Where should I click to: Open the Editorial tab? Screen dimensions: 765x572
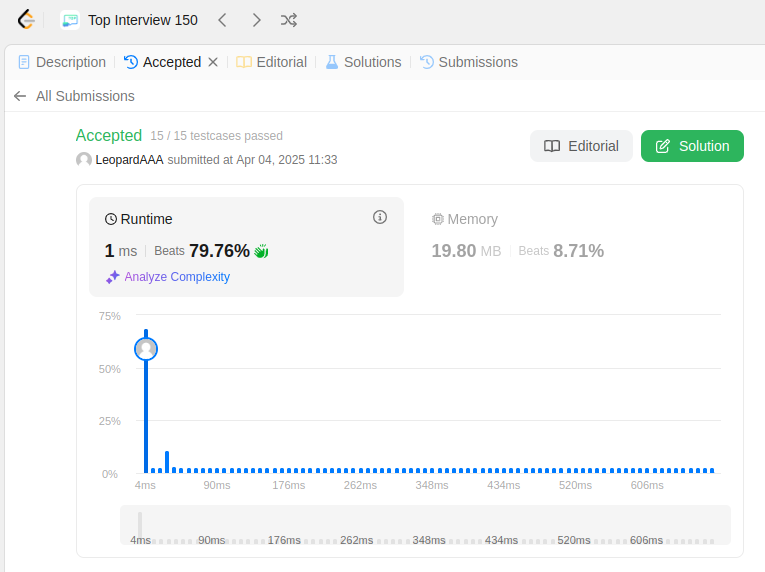click(271, 62)
